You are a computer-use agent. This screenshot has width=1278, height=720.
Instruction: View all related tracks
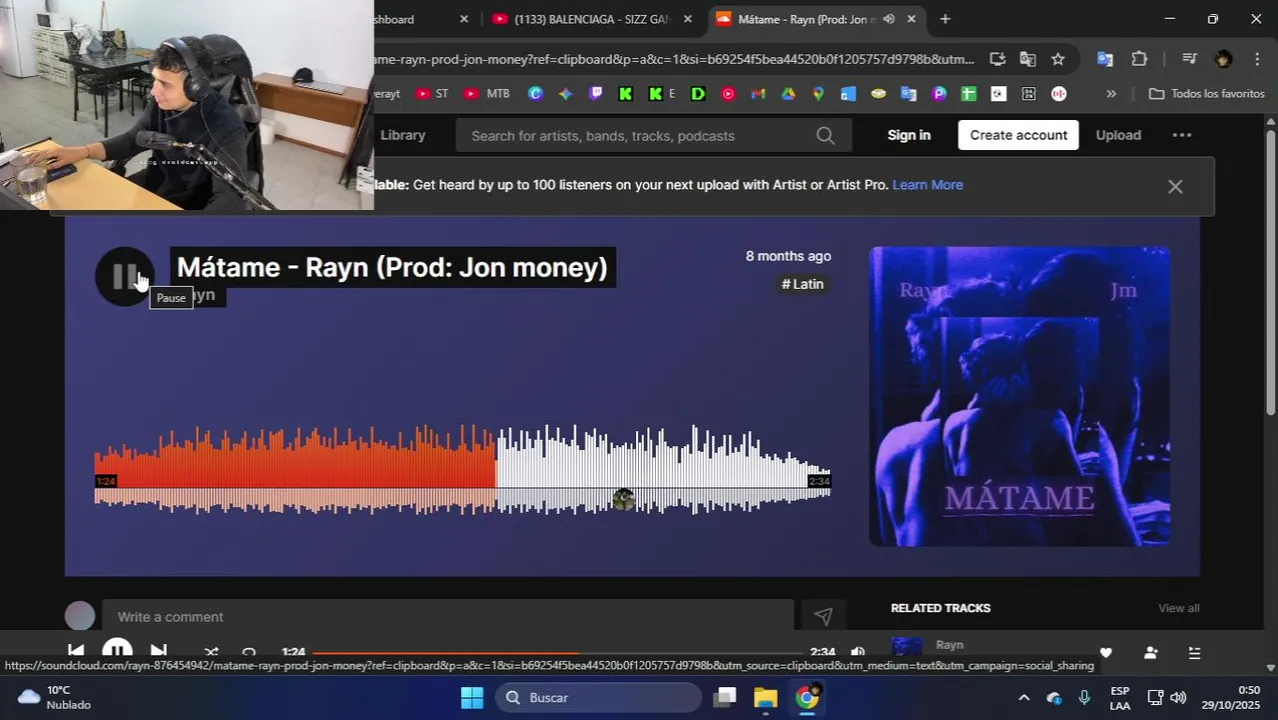pyautogui.click(x=1179, y=608)
